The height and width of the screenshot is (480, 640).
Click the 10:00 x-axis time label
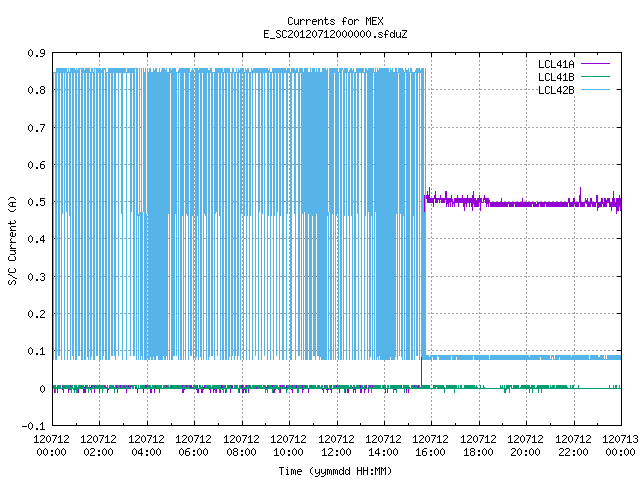289,452
